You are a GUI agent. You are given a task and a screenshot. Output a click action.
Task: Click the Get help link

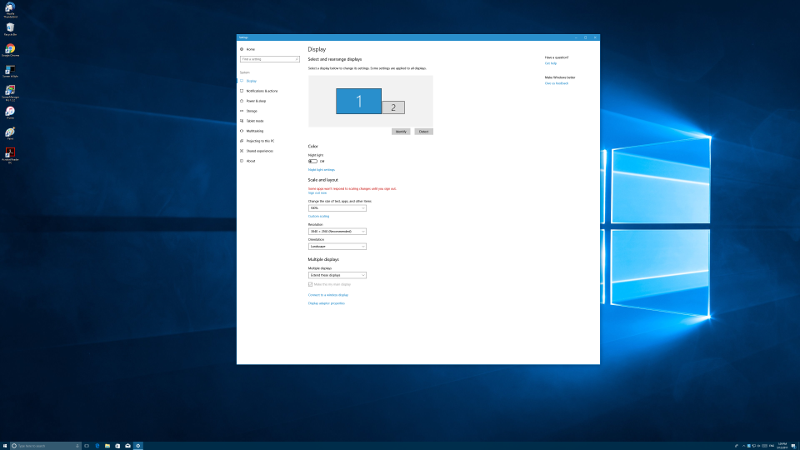[x=551, y=63]
